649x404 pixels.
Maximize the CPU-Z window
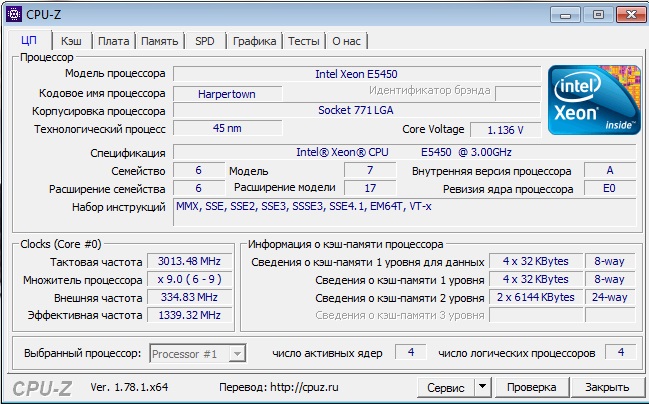598,15
